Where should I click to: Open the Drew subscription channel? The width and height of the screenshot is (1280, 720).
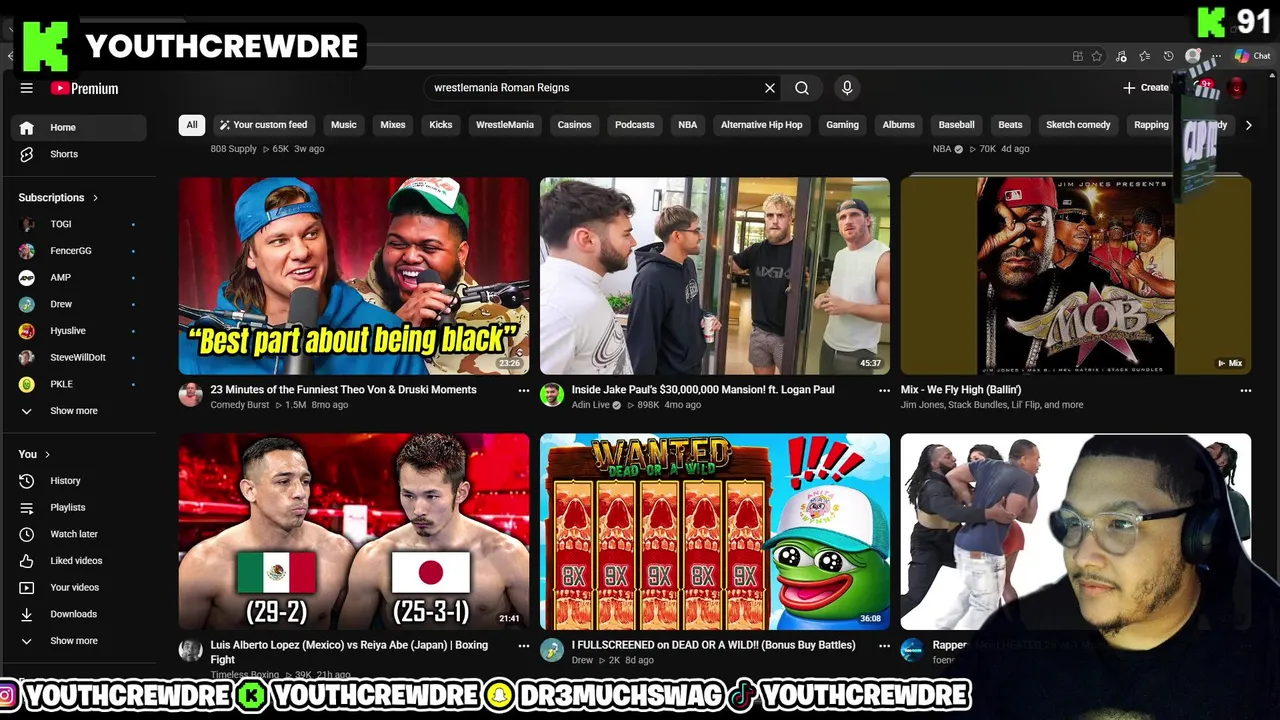[79, 304]
